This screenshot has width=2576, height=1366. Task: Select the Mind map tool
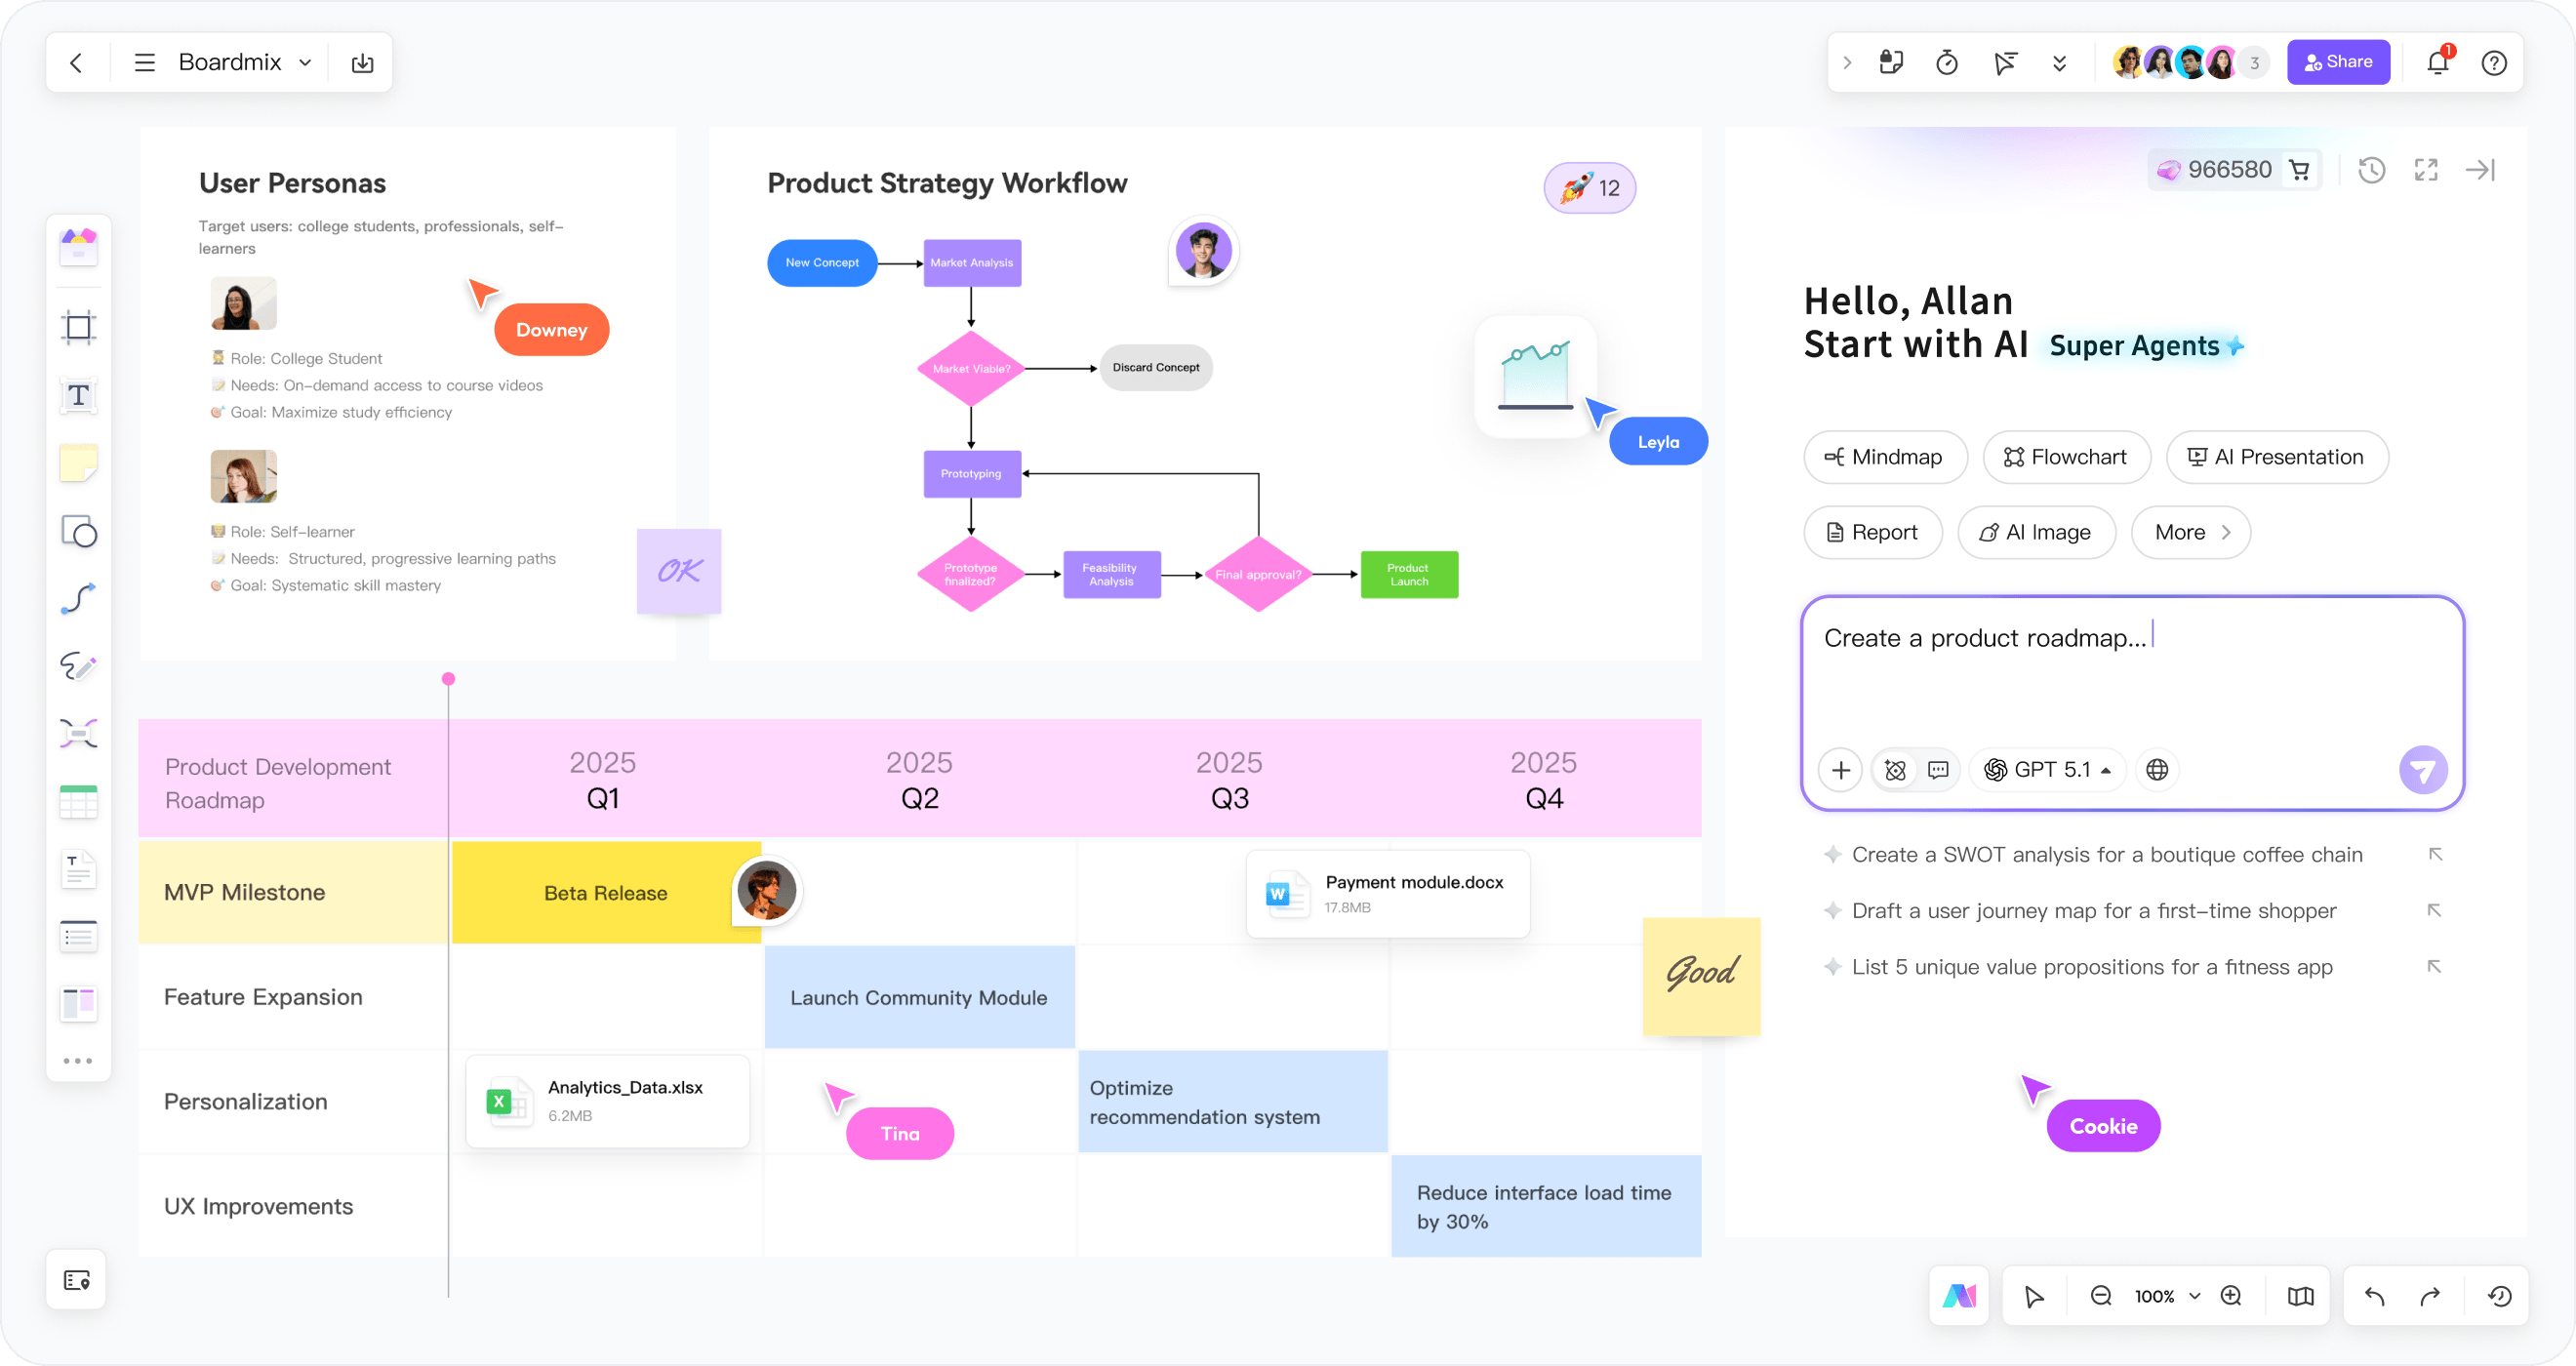click(78, 733)
